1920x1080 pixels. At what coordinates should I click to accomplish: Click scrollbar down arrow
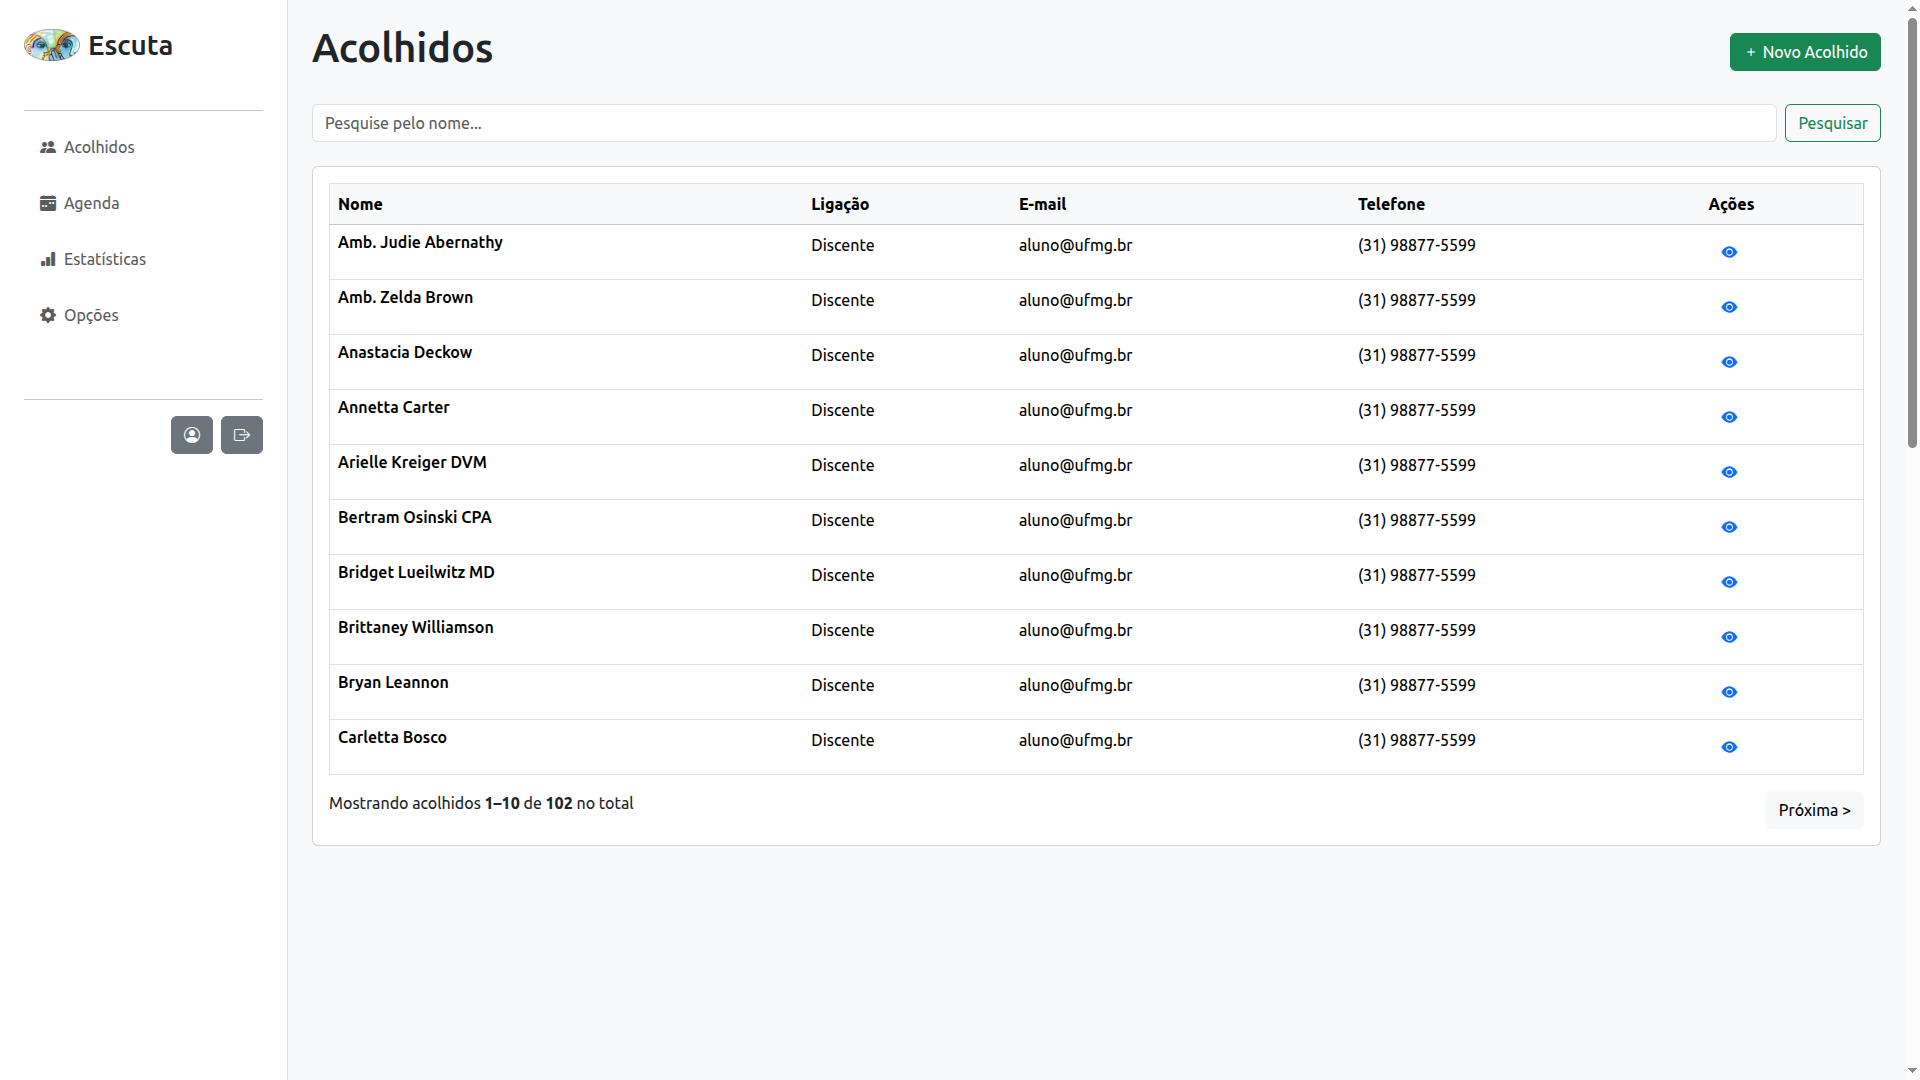coord(1912,1071)
